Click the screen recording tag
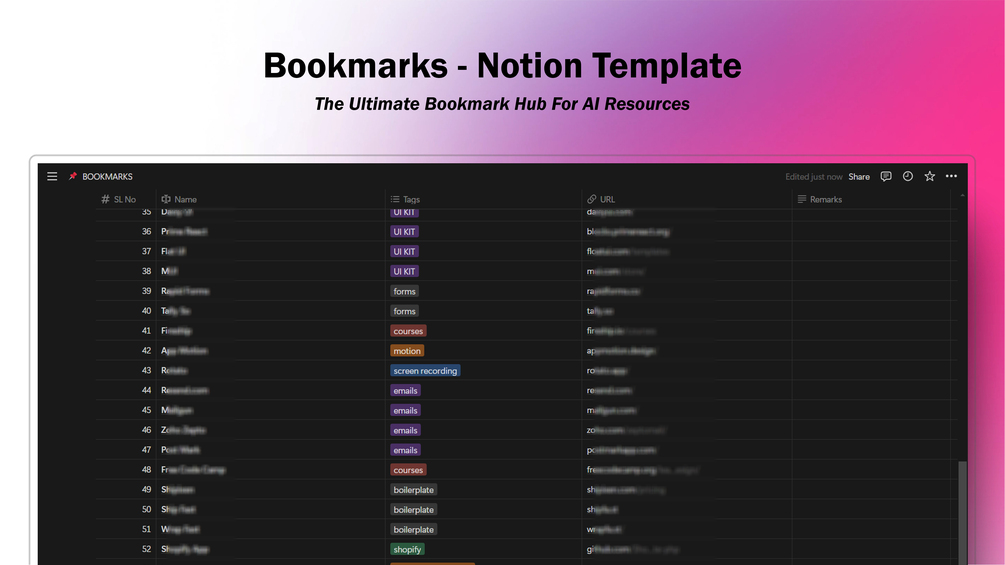Viewport: 1005px width, 565px height. tap(425, 370)
